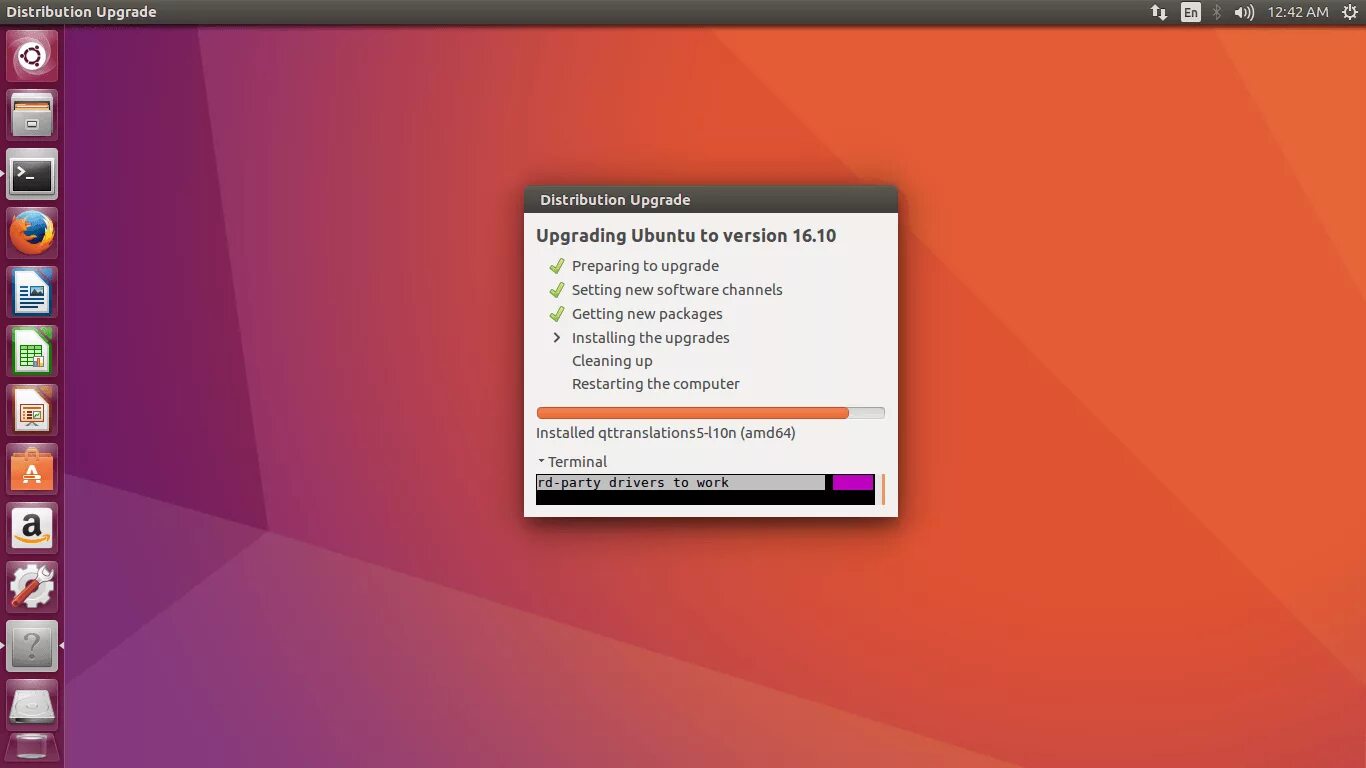Open the Files manager from the launcher
Viewport: 1366px width, 768px height.
[x=32, y=115]
